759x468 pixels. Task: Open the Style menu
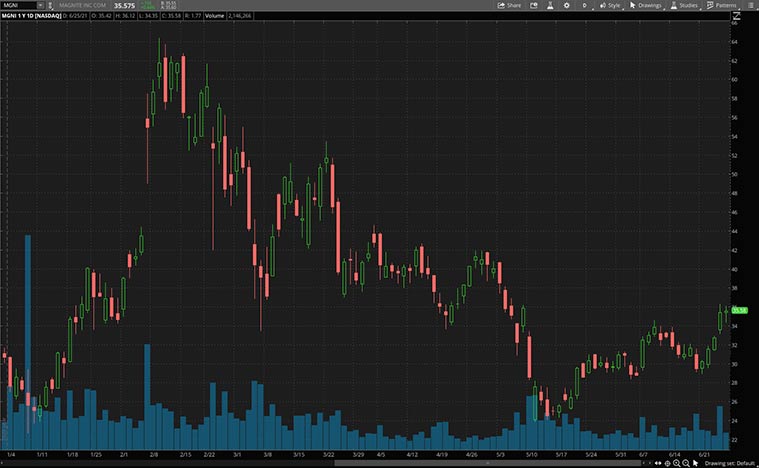pos(610,5)
